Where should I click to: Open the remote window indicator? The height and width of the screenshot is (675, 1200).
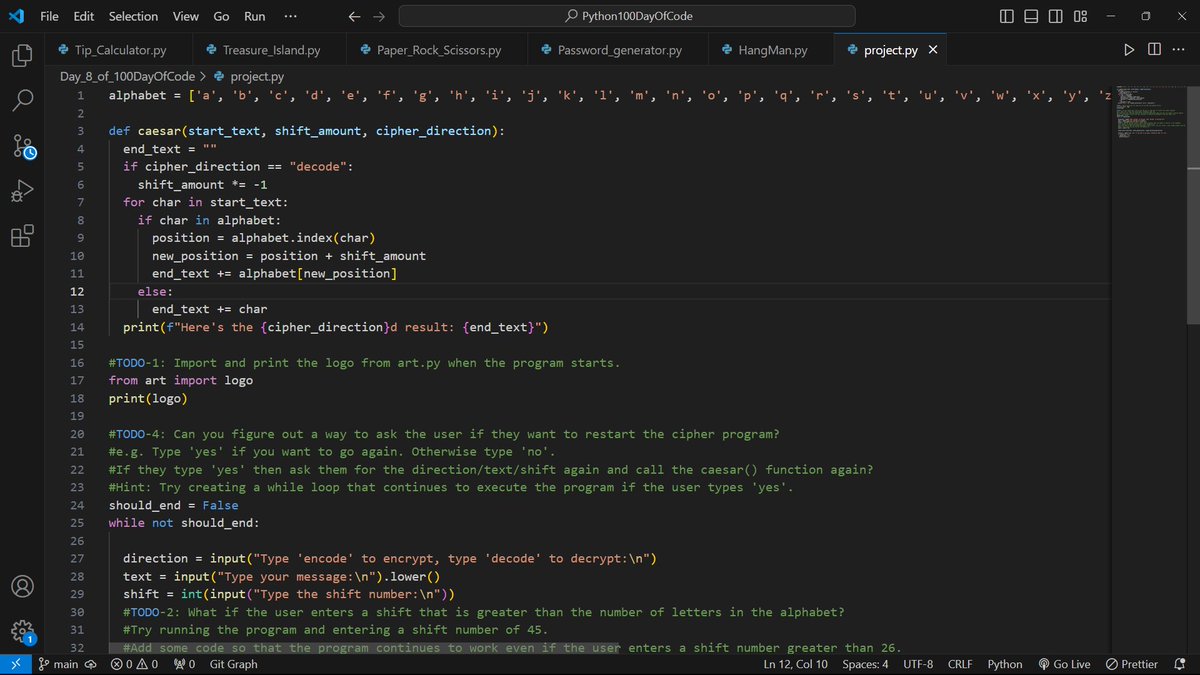click(x=14, y=664)
